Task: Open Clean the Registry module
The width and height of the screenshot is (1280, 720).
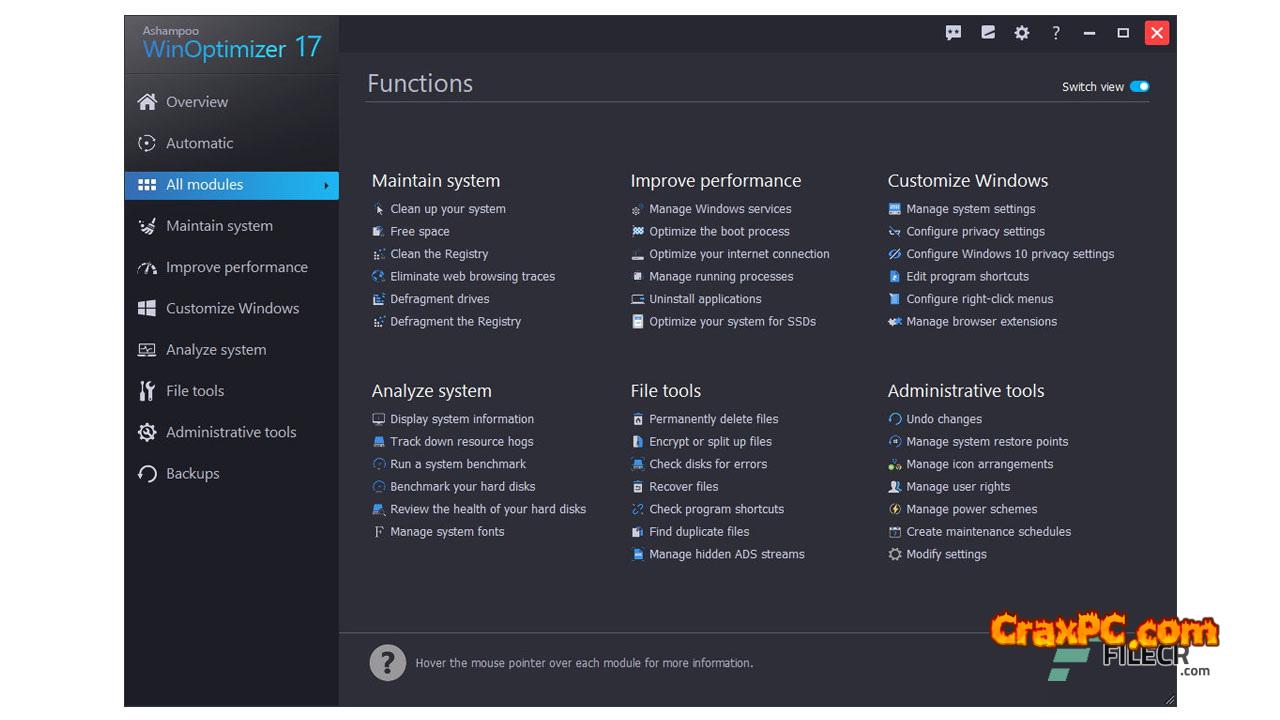Action: pyautogui.click(x=439, y=254)
